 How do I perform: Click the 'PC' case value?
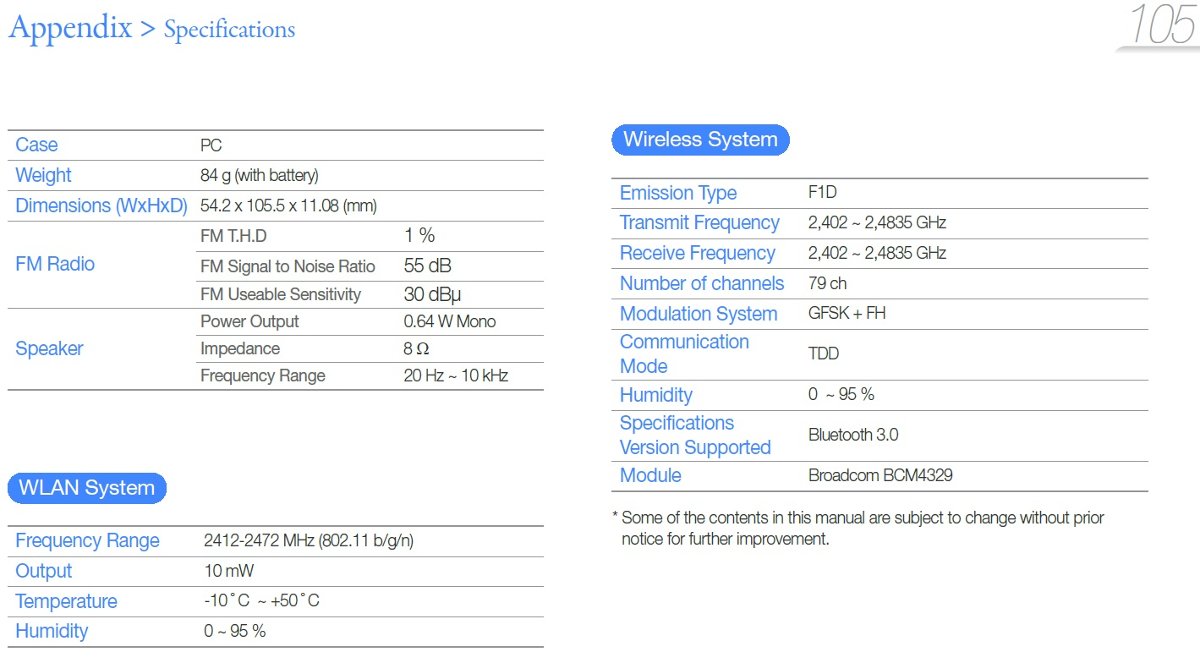tap(211, 145)
